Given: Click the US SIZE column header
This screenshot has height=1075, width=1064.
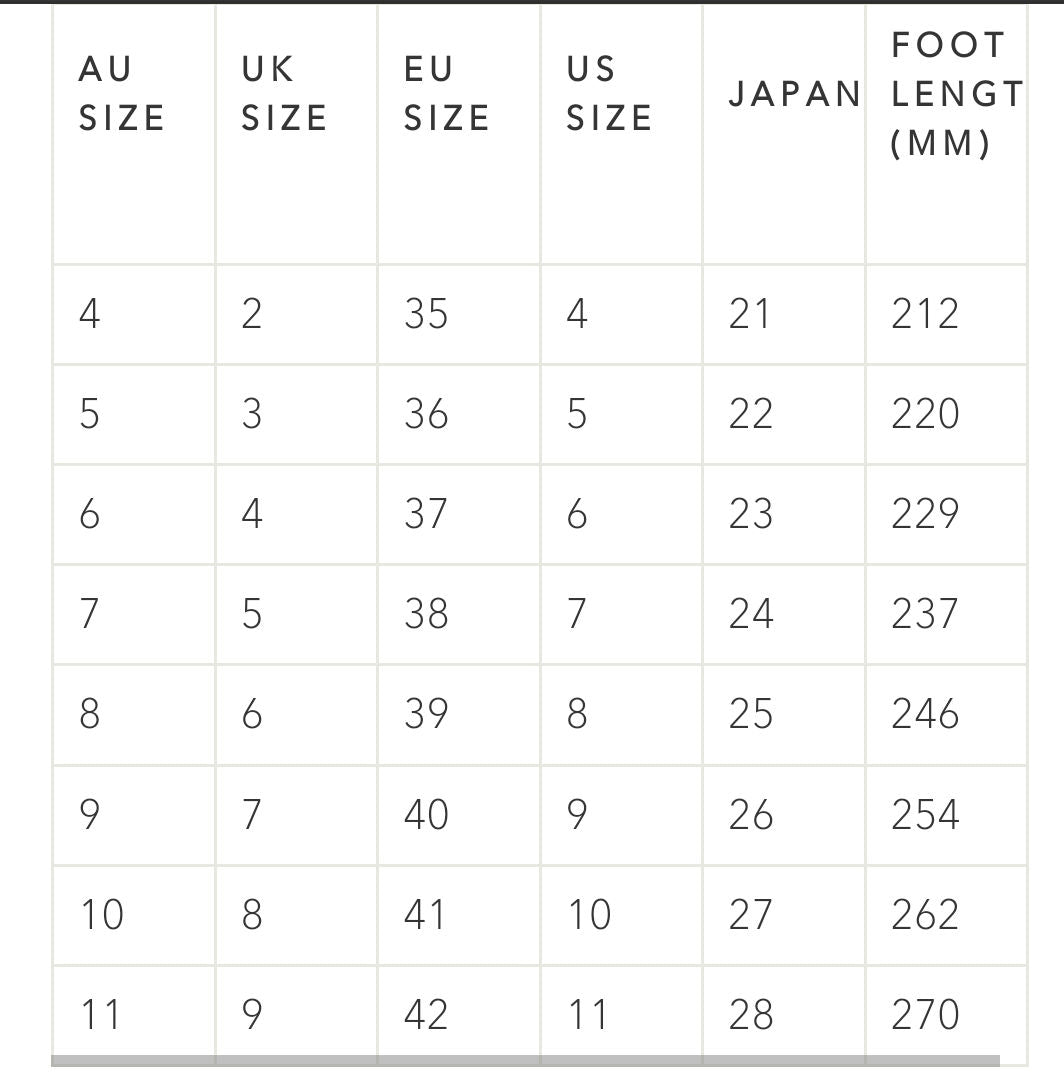Looking at the screenshot, I should (x=609, y=94).
